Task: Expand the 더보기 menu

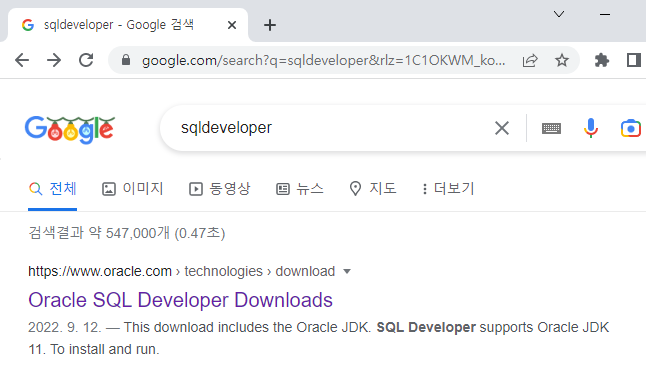Action: pyautogui.click(x=448, y=189)
